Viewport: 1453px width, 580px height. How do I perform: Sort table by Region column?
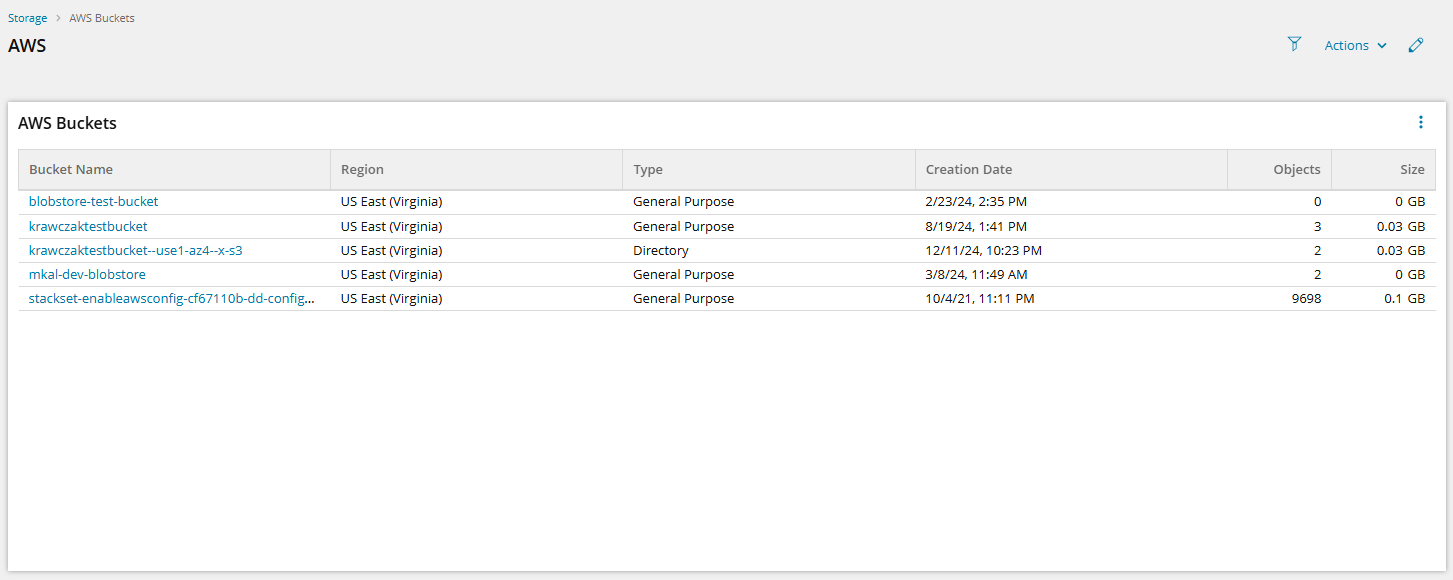click(x=362, y=170)
